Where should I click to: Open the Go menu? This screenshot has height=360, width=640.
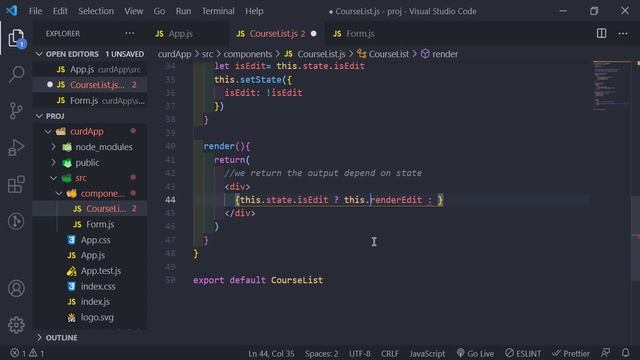tap(159, 11)
